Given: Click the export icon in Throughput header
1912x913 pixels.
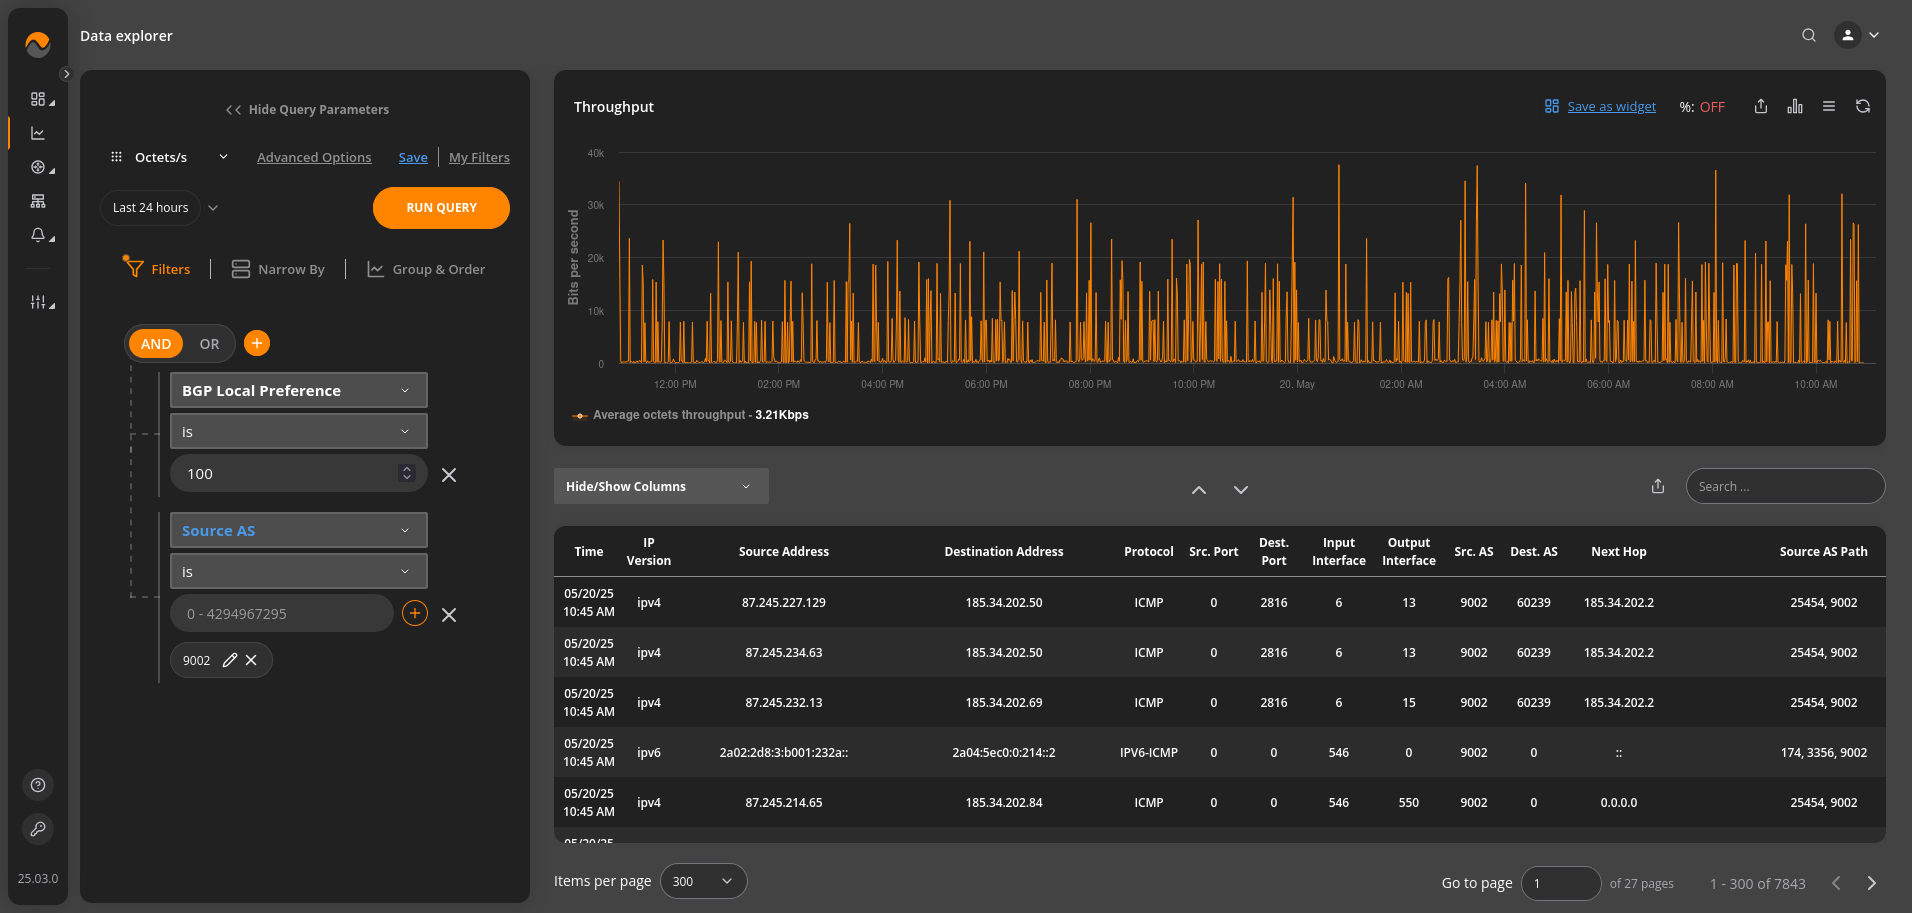Looking at the screenshot, I should pos(1760,107).
